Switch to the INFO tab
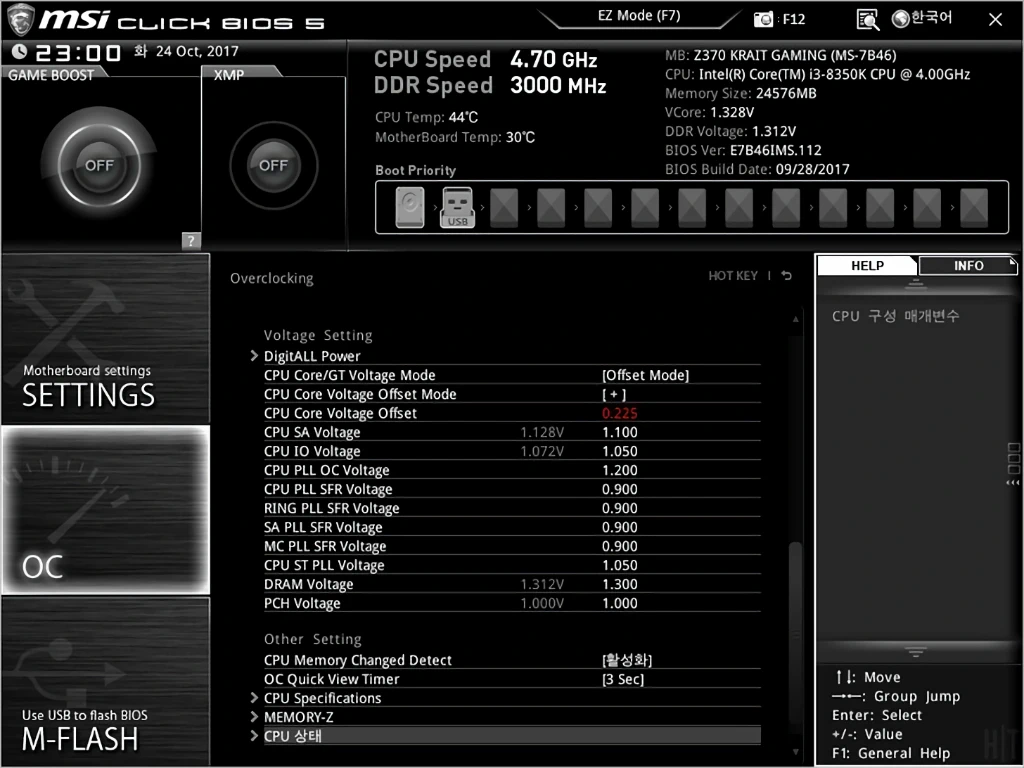The width and height of the screenshot is (1024, 768). click(x=968, y=266)
